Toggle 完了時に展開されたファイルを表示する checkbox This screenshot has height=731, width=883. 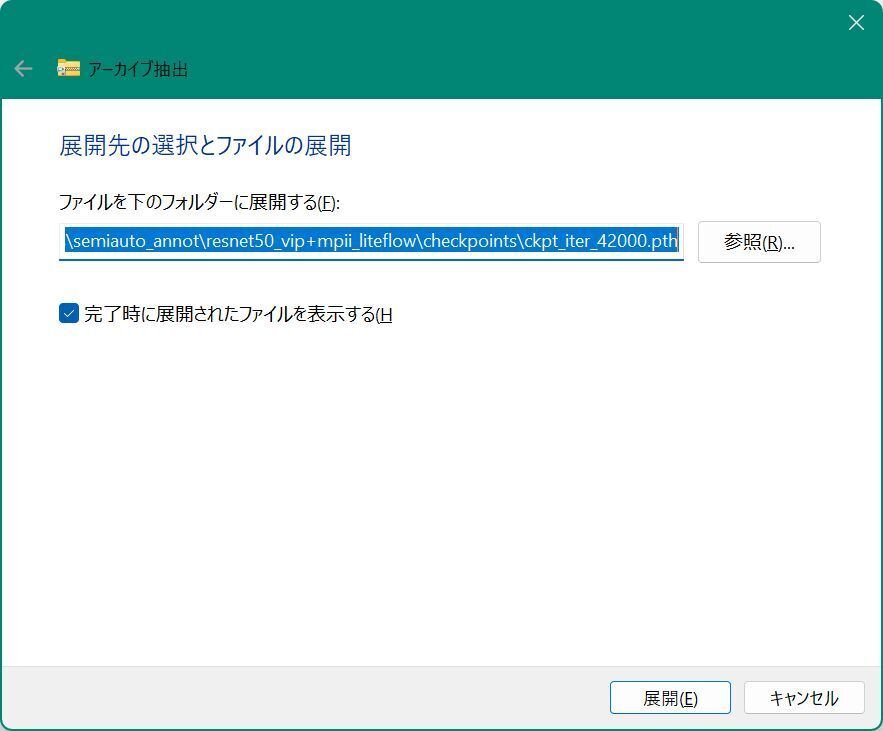[69, 313]
